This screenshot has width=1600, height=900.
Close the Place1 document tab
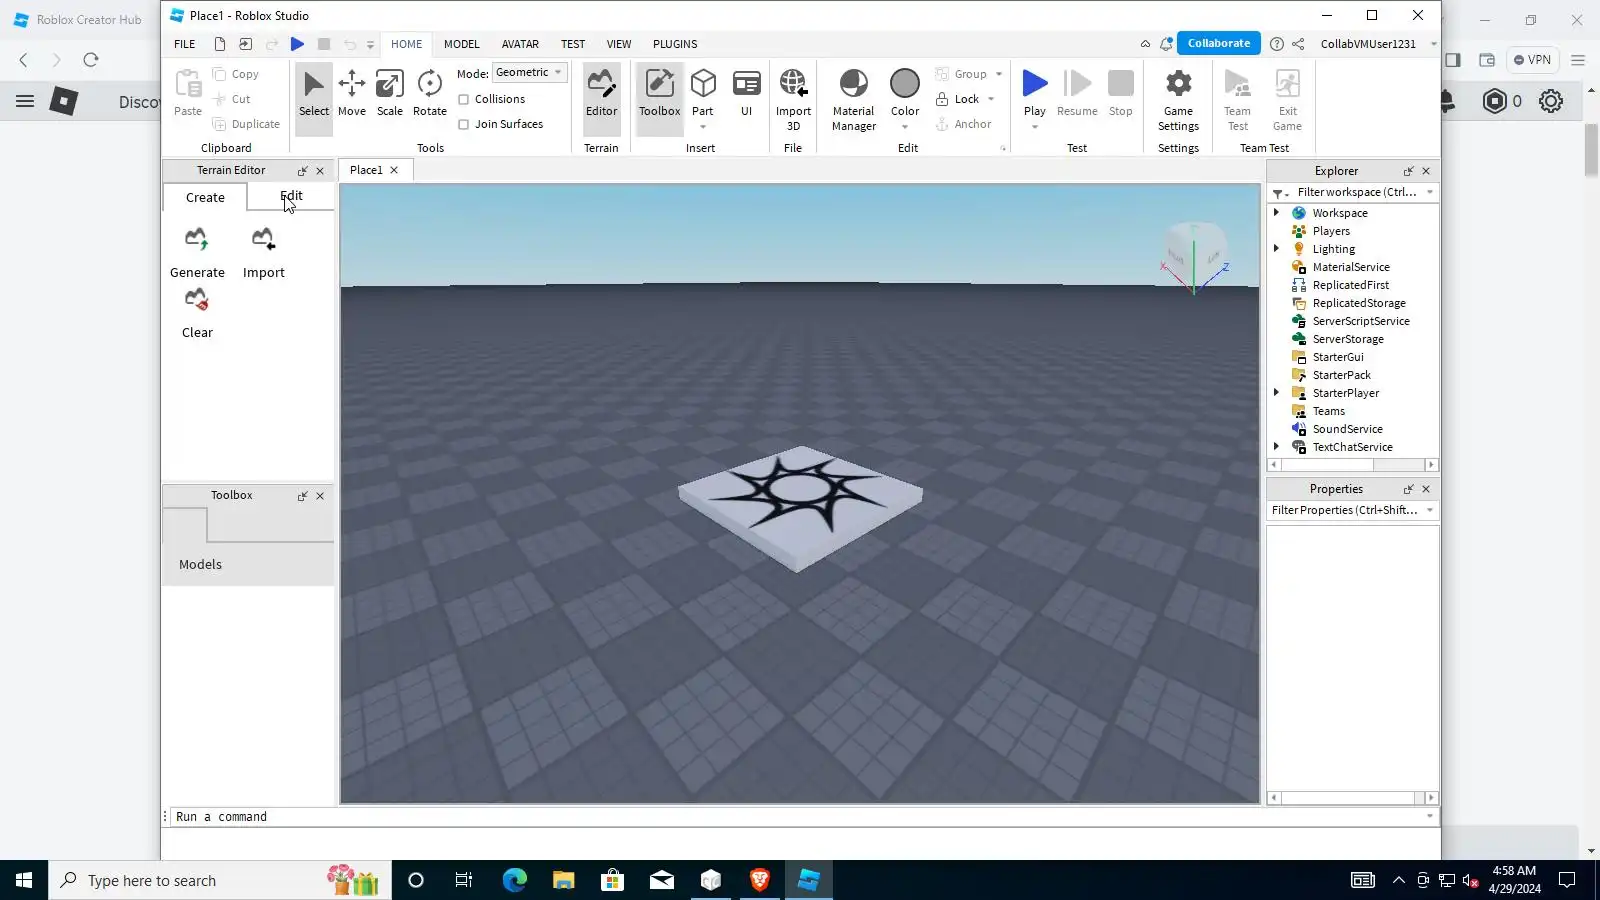pyautogui.click(x=394, y=170)
